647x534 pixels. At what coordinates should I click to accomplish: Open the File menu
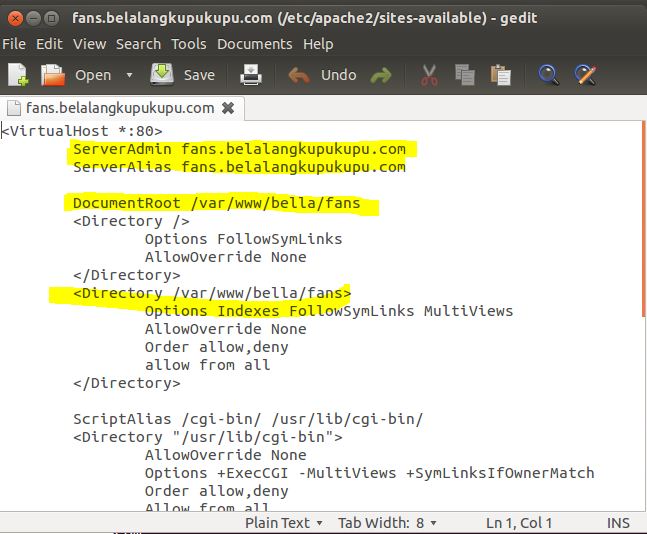tap(14, 44)
